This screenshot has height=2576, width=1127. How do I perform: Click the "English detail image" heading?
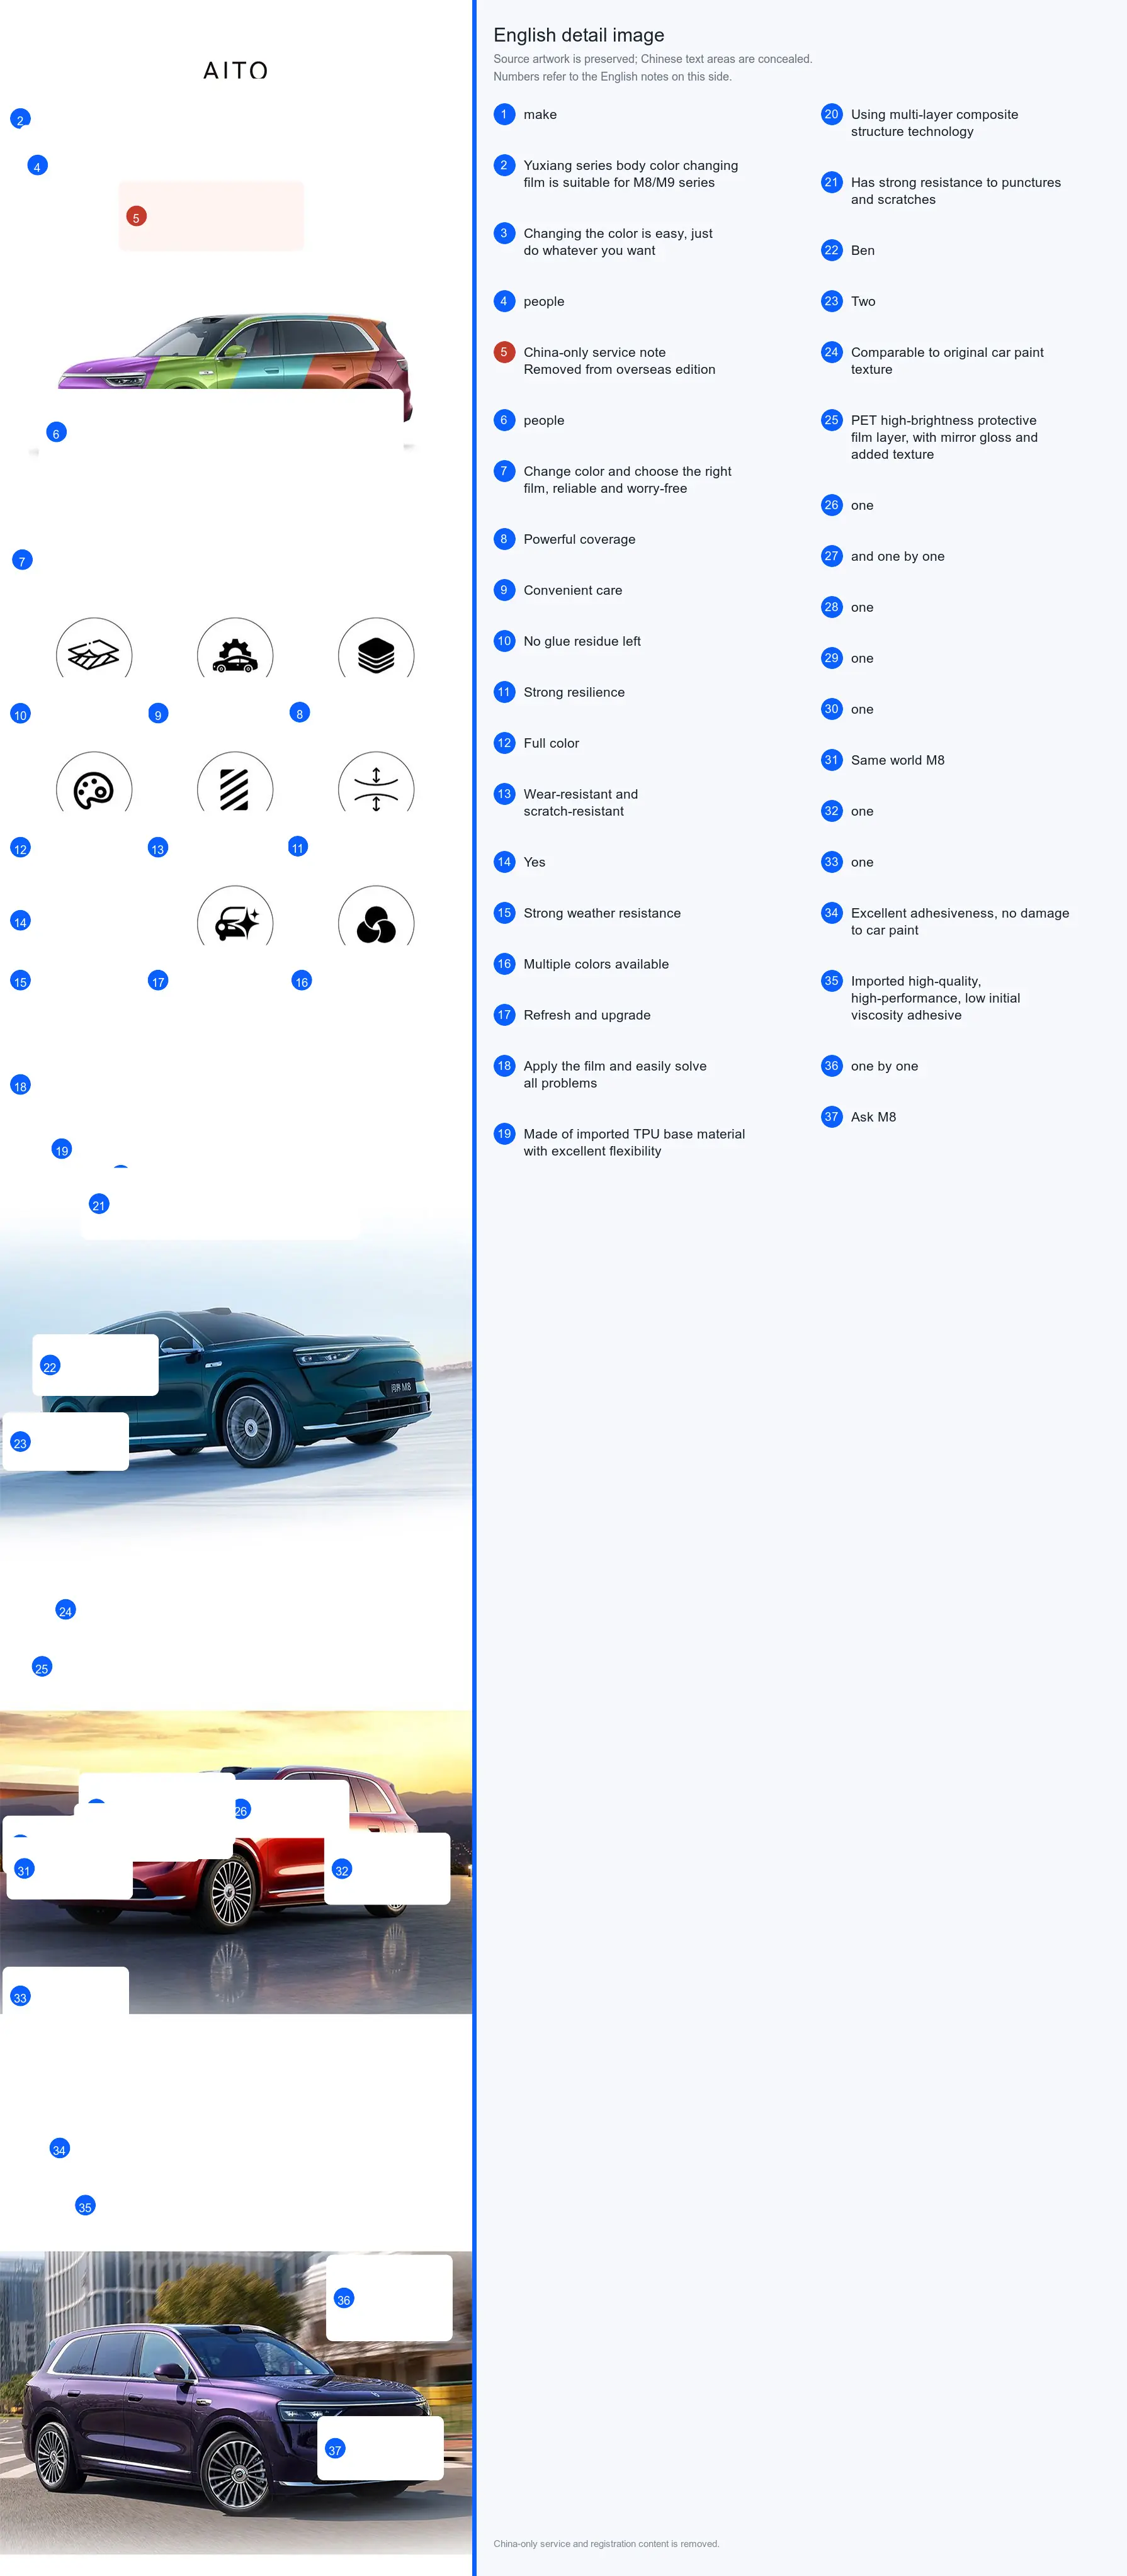click(x=579, y=35)
